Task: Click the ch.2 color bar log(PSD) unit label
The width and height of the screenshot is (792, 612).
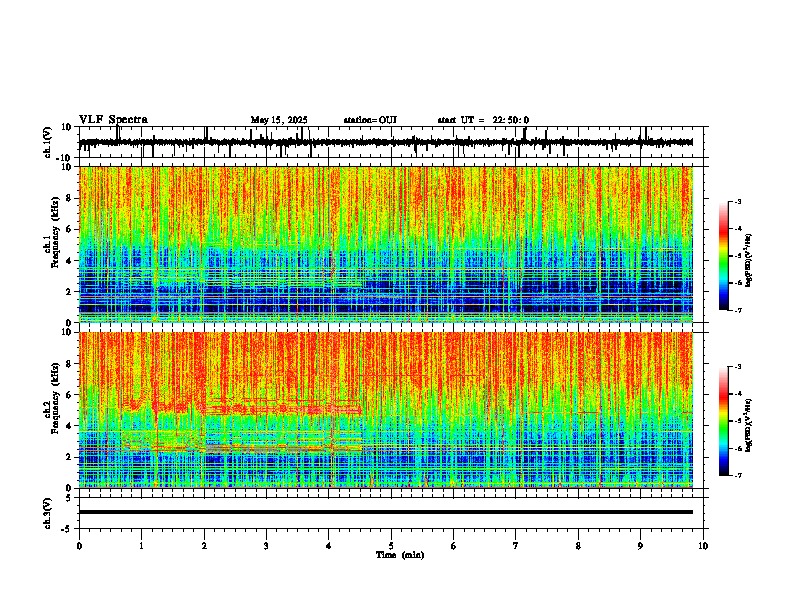Action: tap(749, 425)
